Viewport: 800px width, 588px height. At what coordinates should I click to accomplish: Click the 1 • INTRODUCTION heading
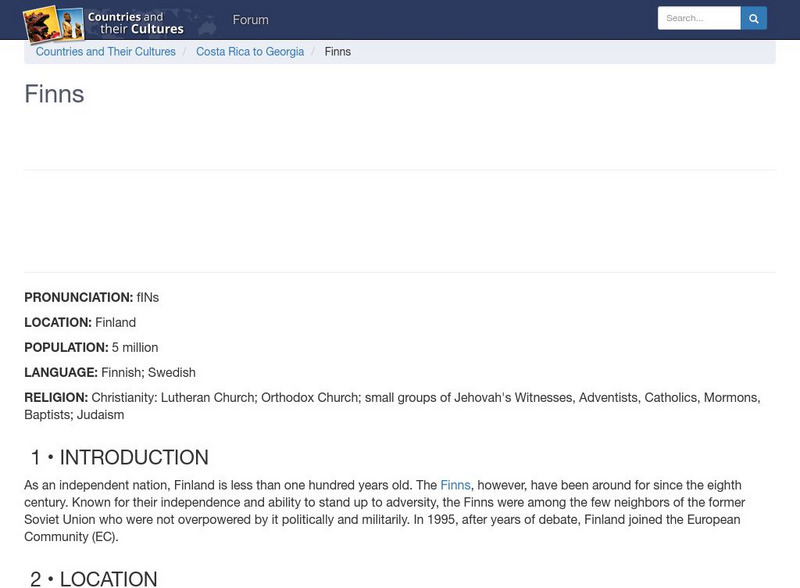click(119, 457)
